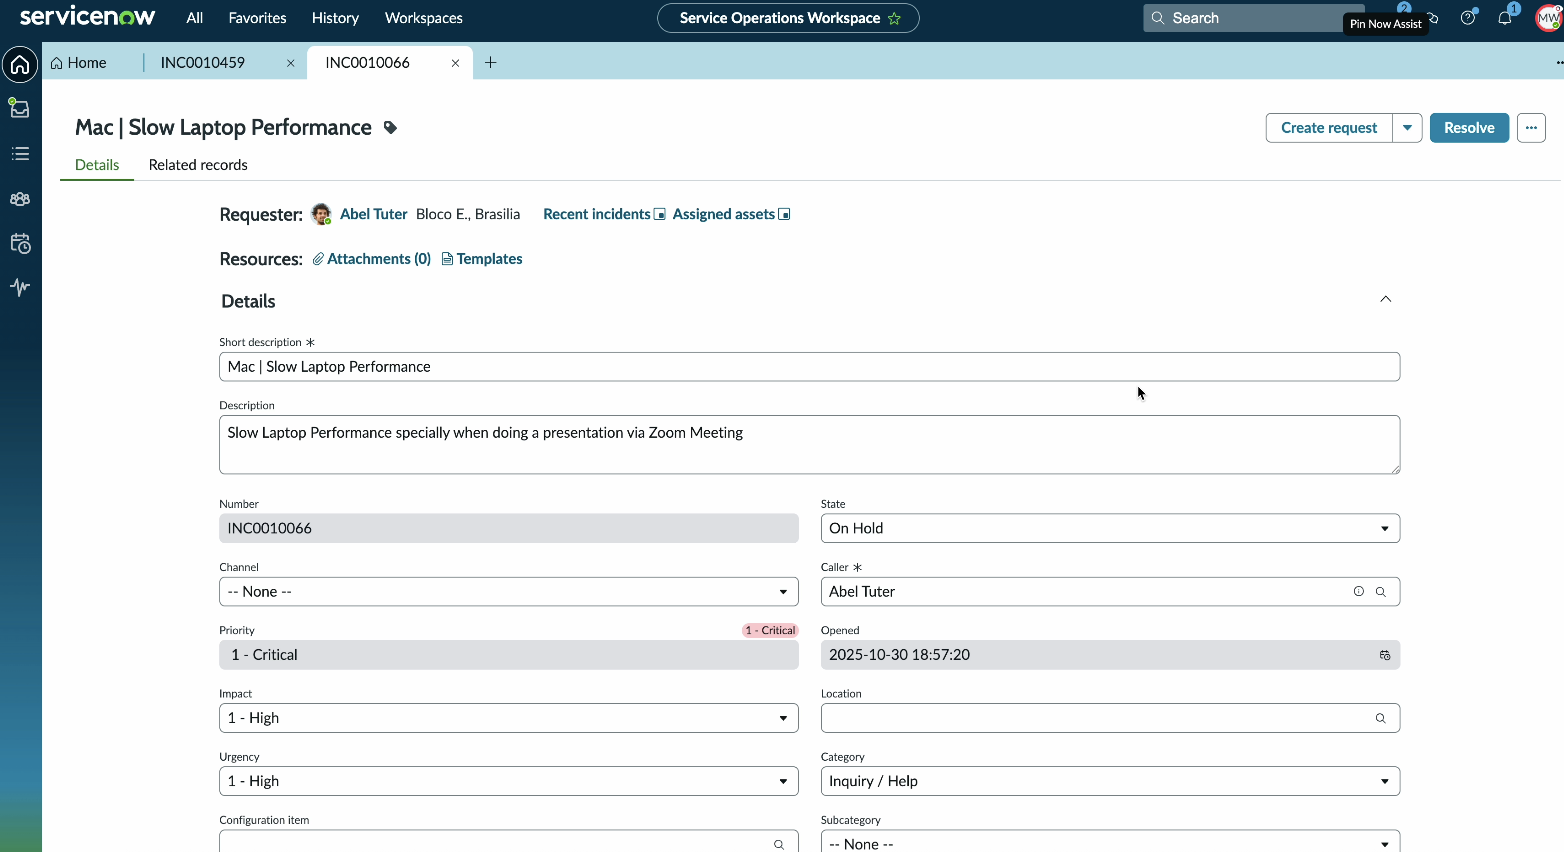1564x852 pixels.
Task: Click the Resolve button
Action: 1469,128
